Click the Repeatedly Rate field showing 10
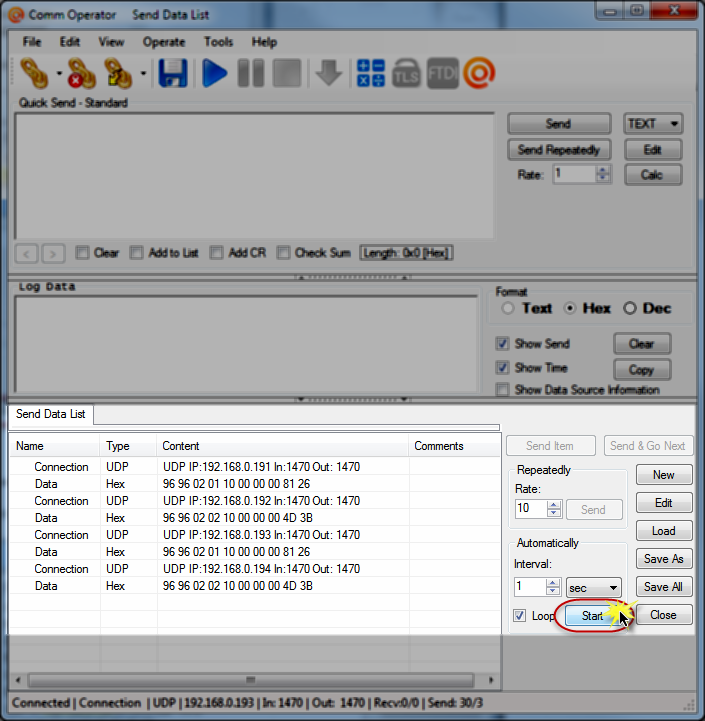Viewport: 705px width, 721px height. [x=532, y=509]
